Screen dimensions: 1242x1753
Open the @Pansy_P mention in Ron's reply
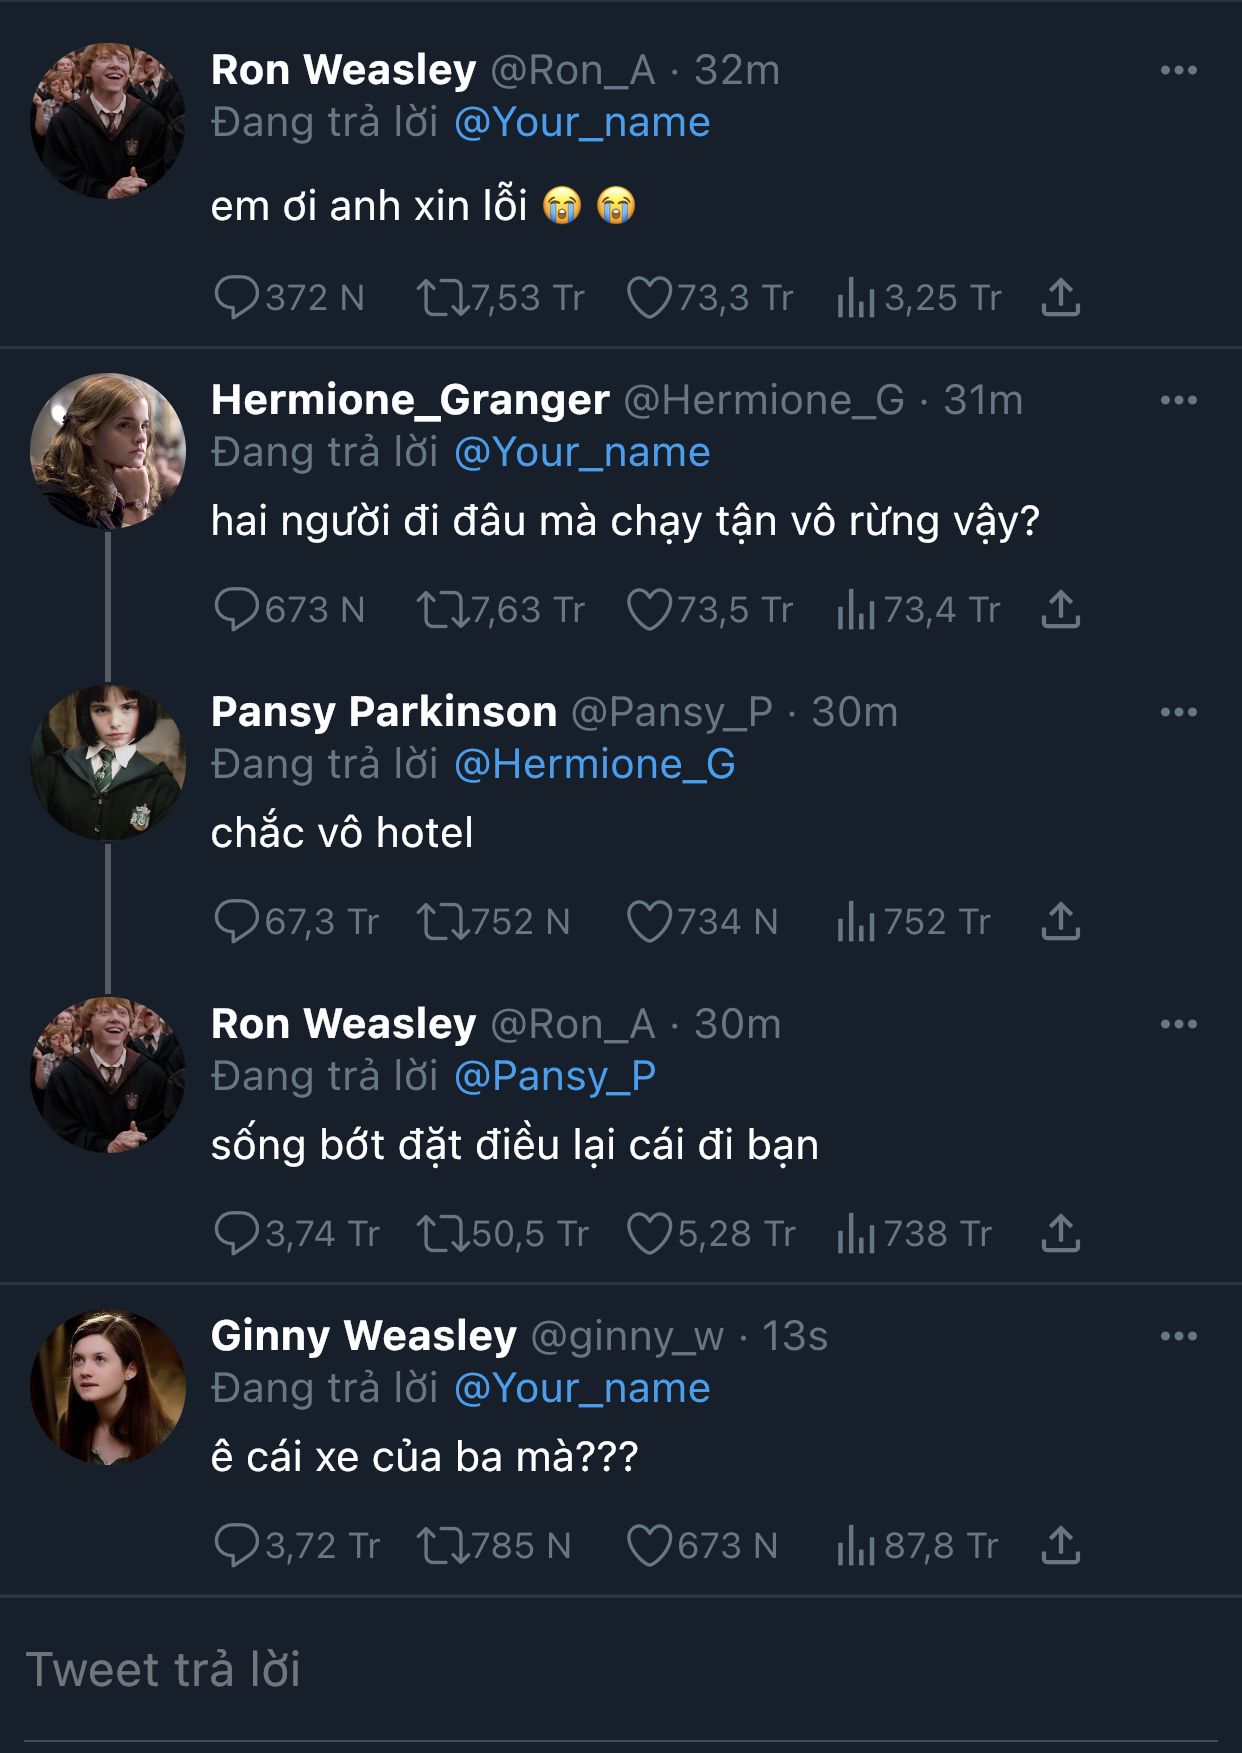[554, 1077]
